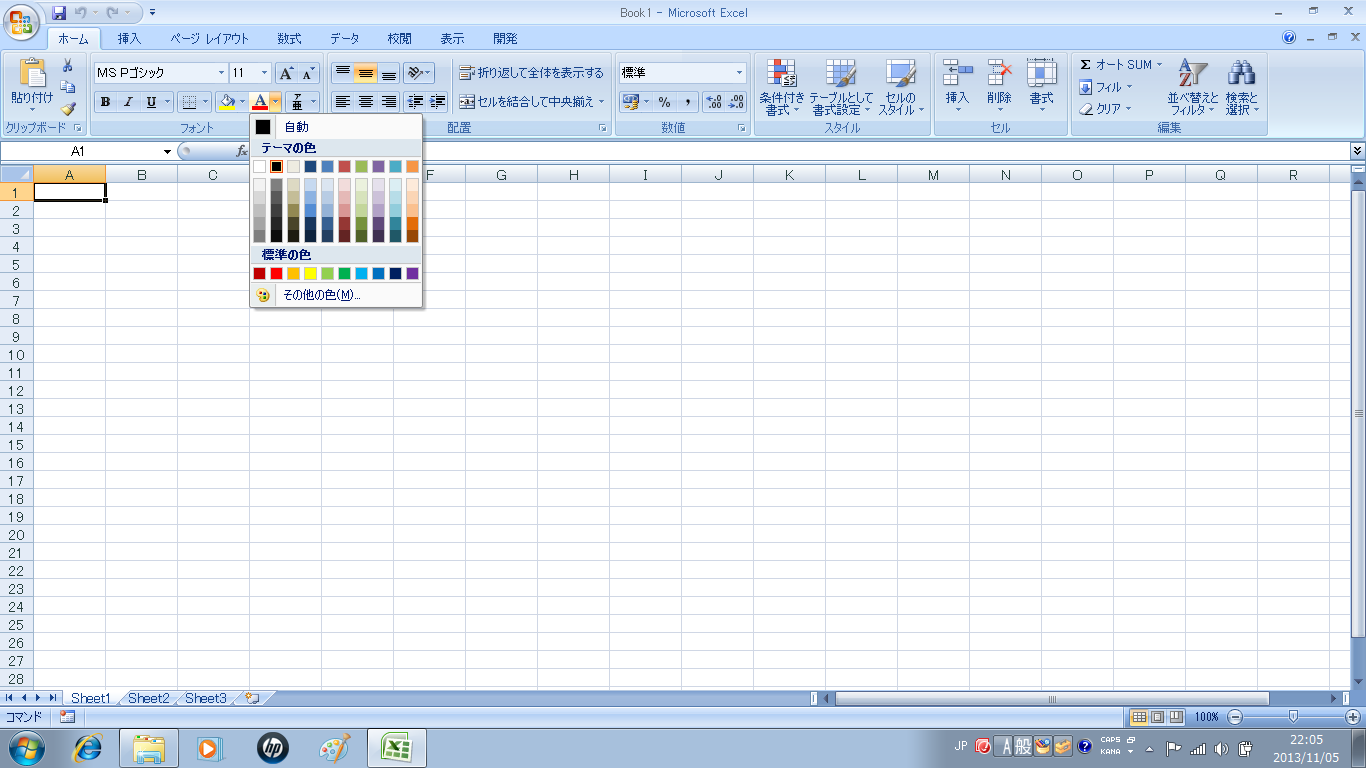Open the 標準 number format dropdown
The image size is (1366, 768).
[x=739, y=73]
